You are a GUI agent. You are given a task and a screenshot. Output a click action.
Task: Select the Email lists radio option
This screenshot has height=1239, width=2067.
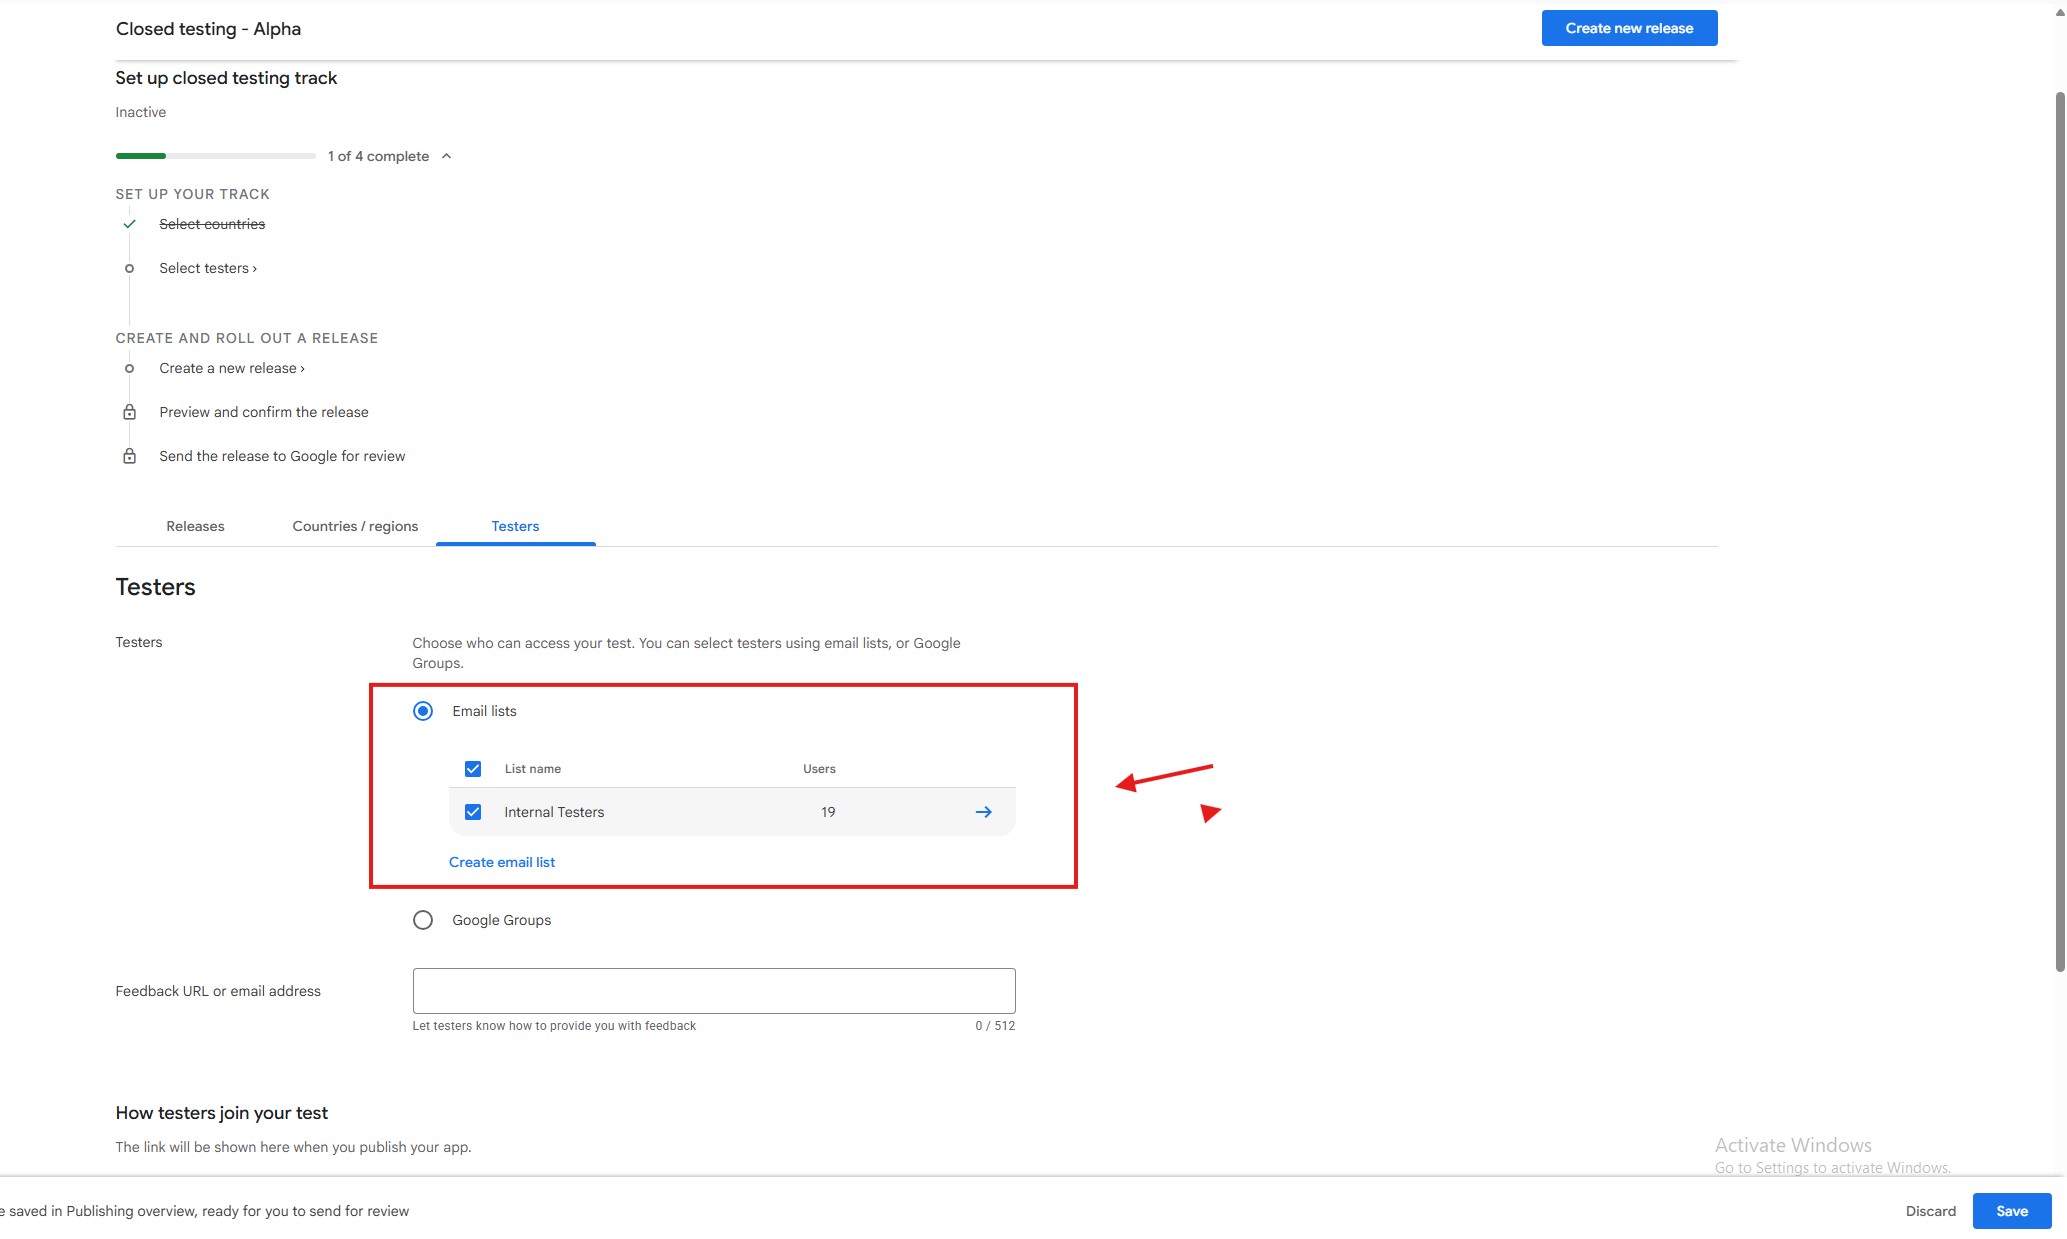pos(423,711)
